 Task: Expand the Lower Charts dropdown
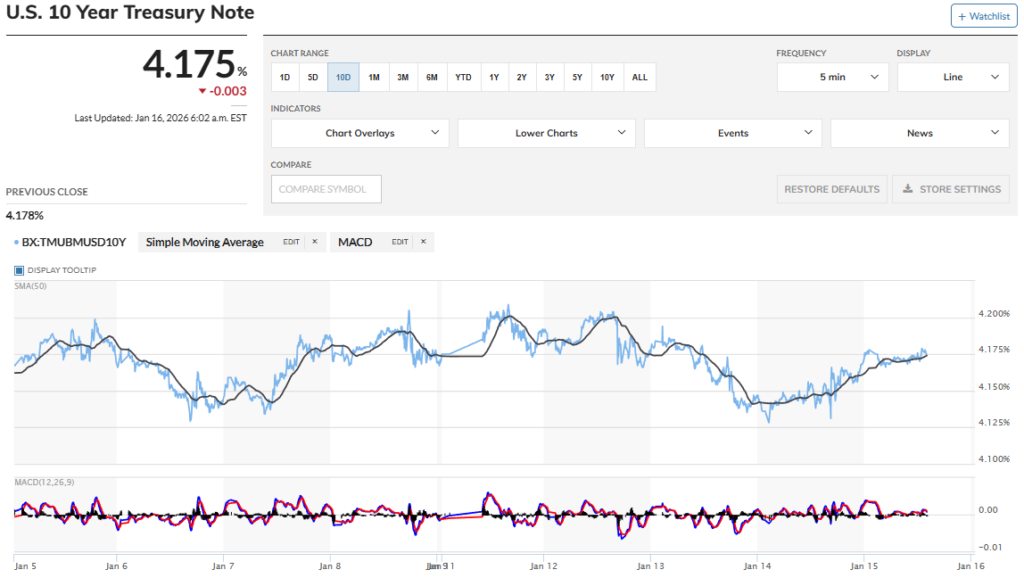(x=546, y=133)
